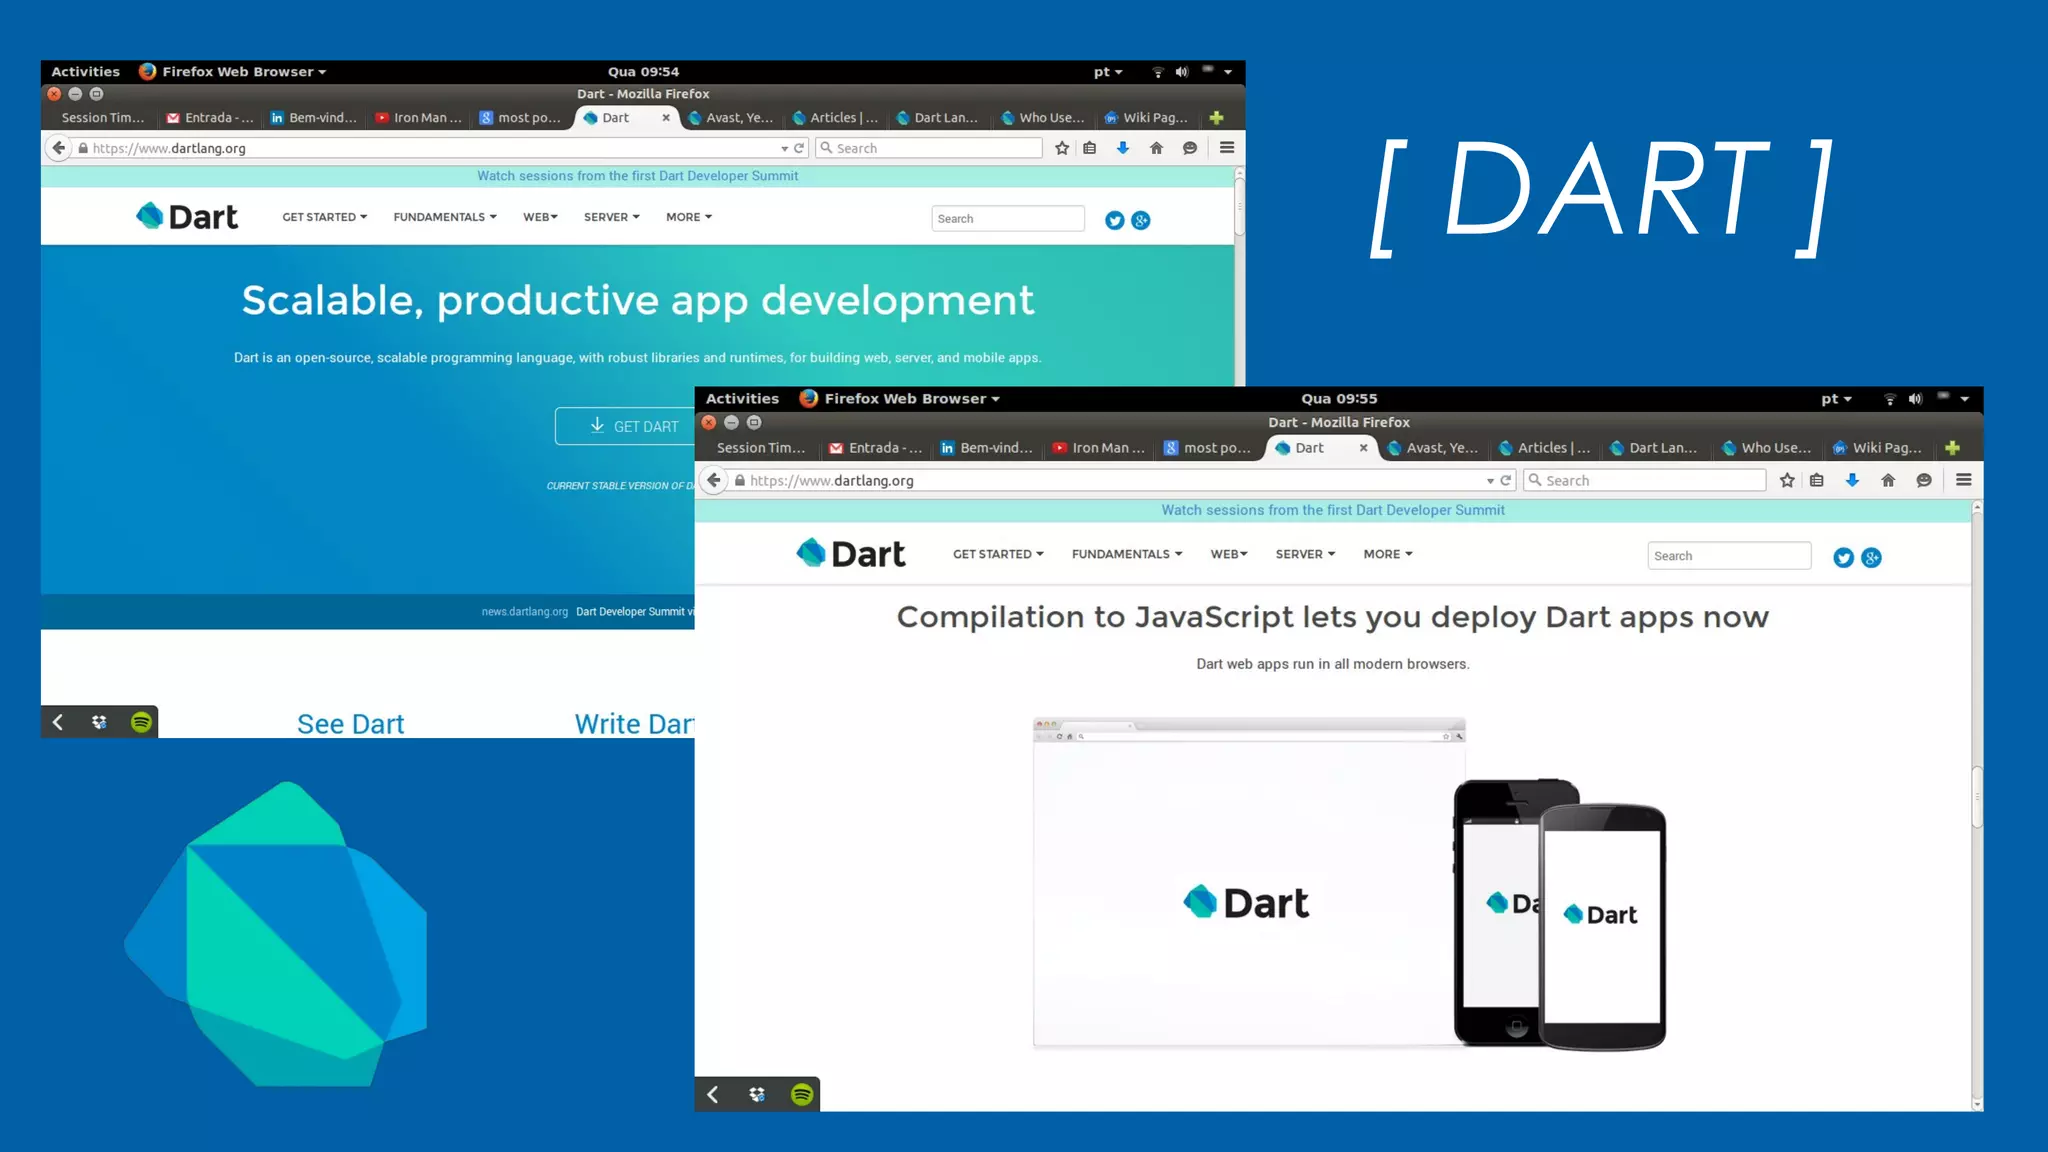Open new tab plus icon in front window
Viewport: 2048px width, 1152px height.
pyautogui.click(x=1953, y=448)
